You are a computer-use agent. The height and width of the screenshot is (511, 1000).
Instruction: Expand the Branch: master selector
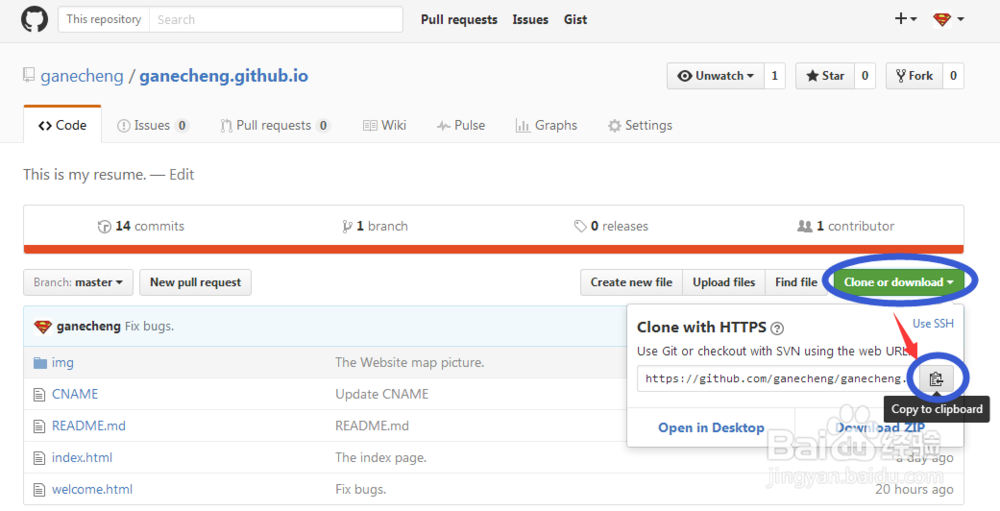(x=78, y=282)
